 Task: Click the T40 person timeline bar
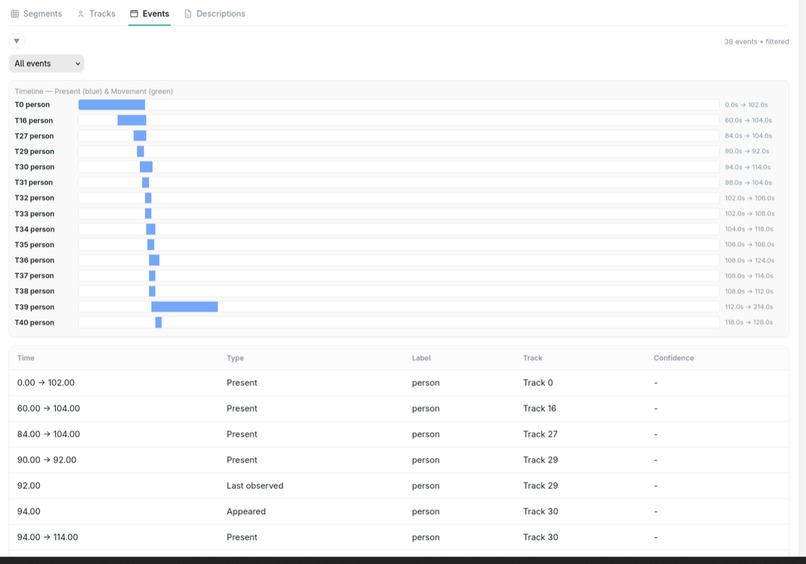[158, 322]
